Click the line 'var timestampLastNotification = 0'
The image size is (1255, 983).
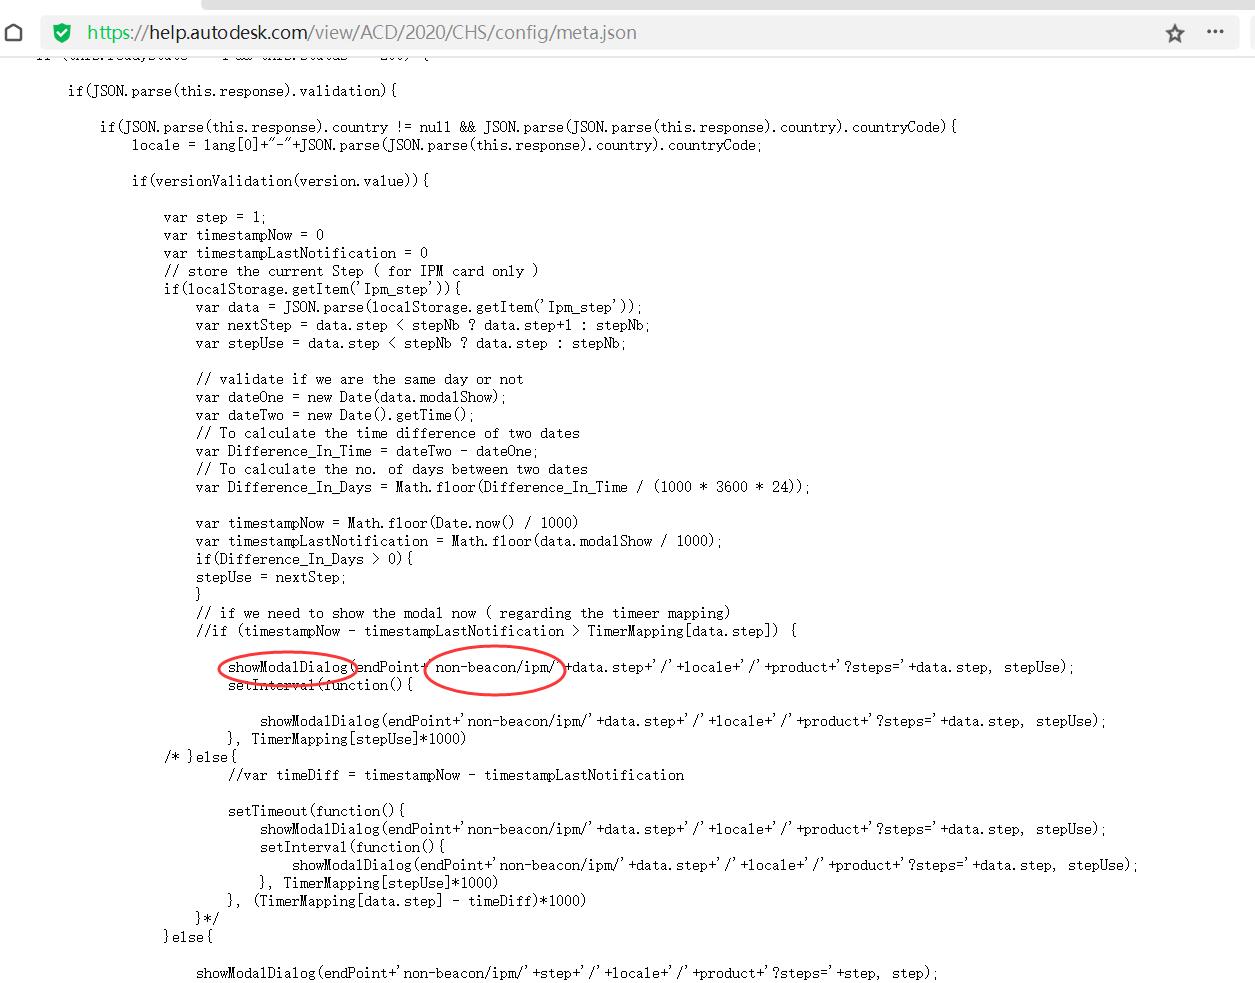coord(296,253)
